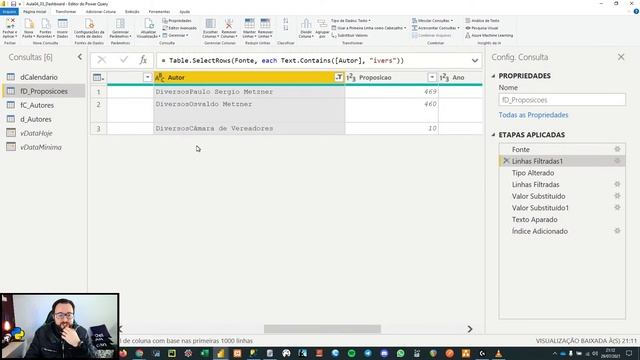Select the Texto Aparado applied step
The width and height of the screenshot is (640, 360).
click(562, 220)
